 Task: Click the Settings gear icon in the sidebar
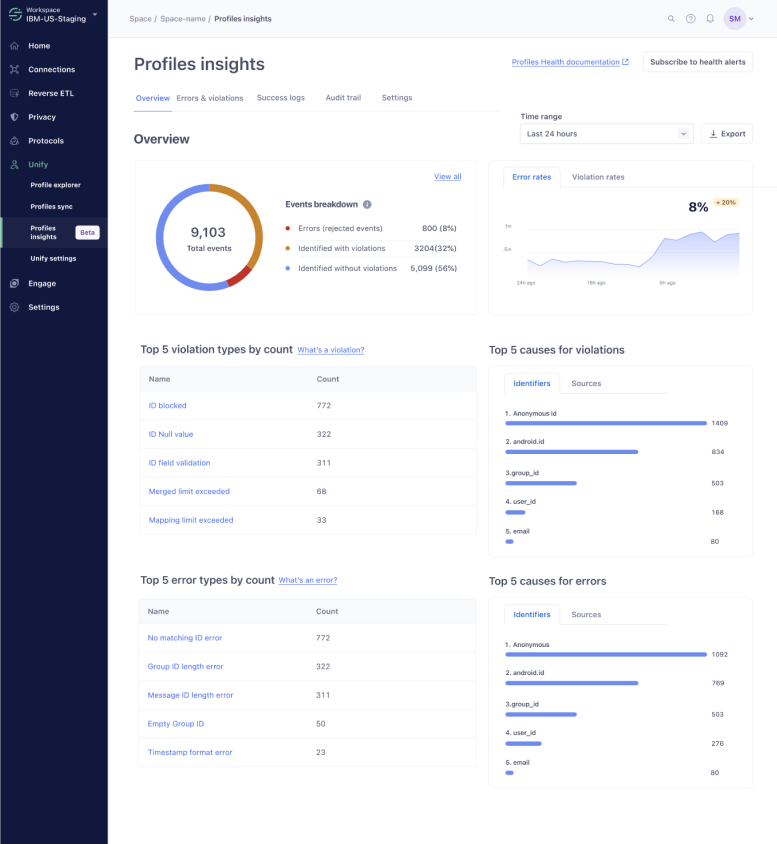click(x=15, y=307)
